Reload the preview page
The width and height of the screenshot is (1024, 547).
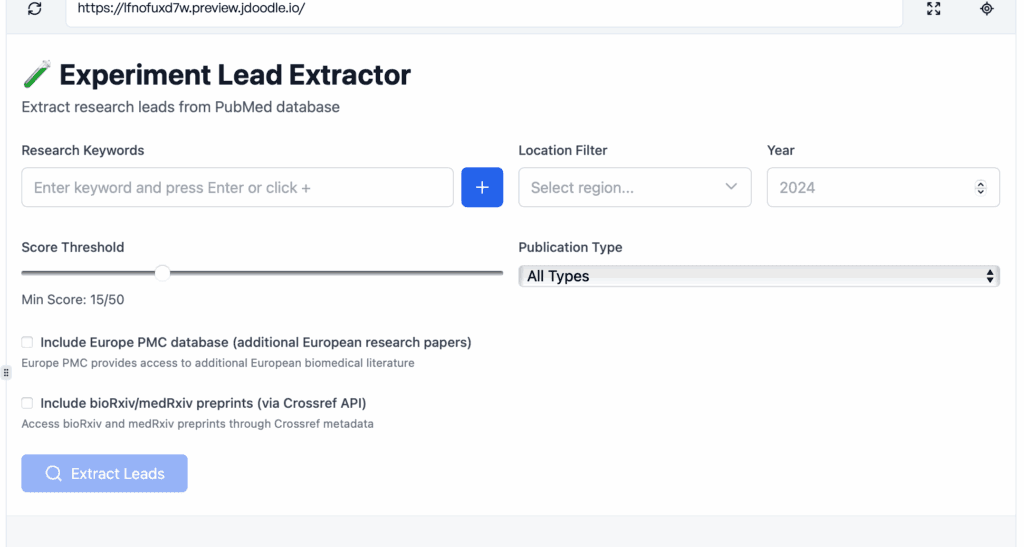pos(35,9)
